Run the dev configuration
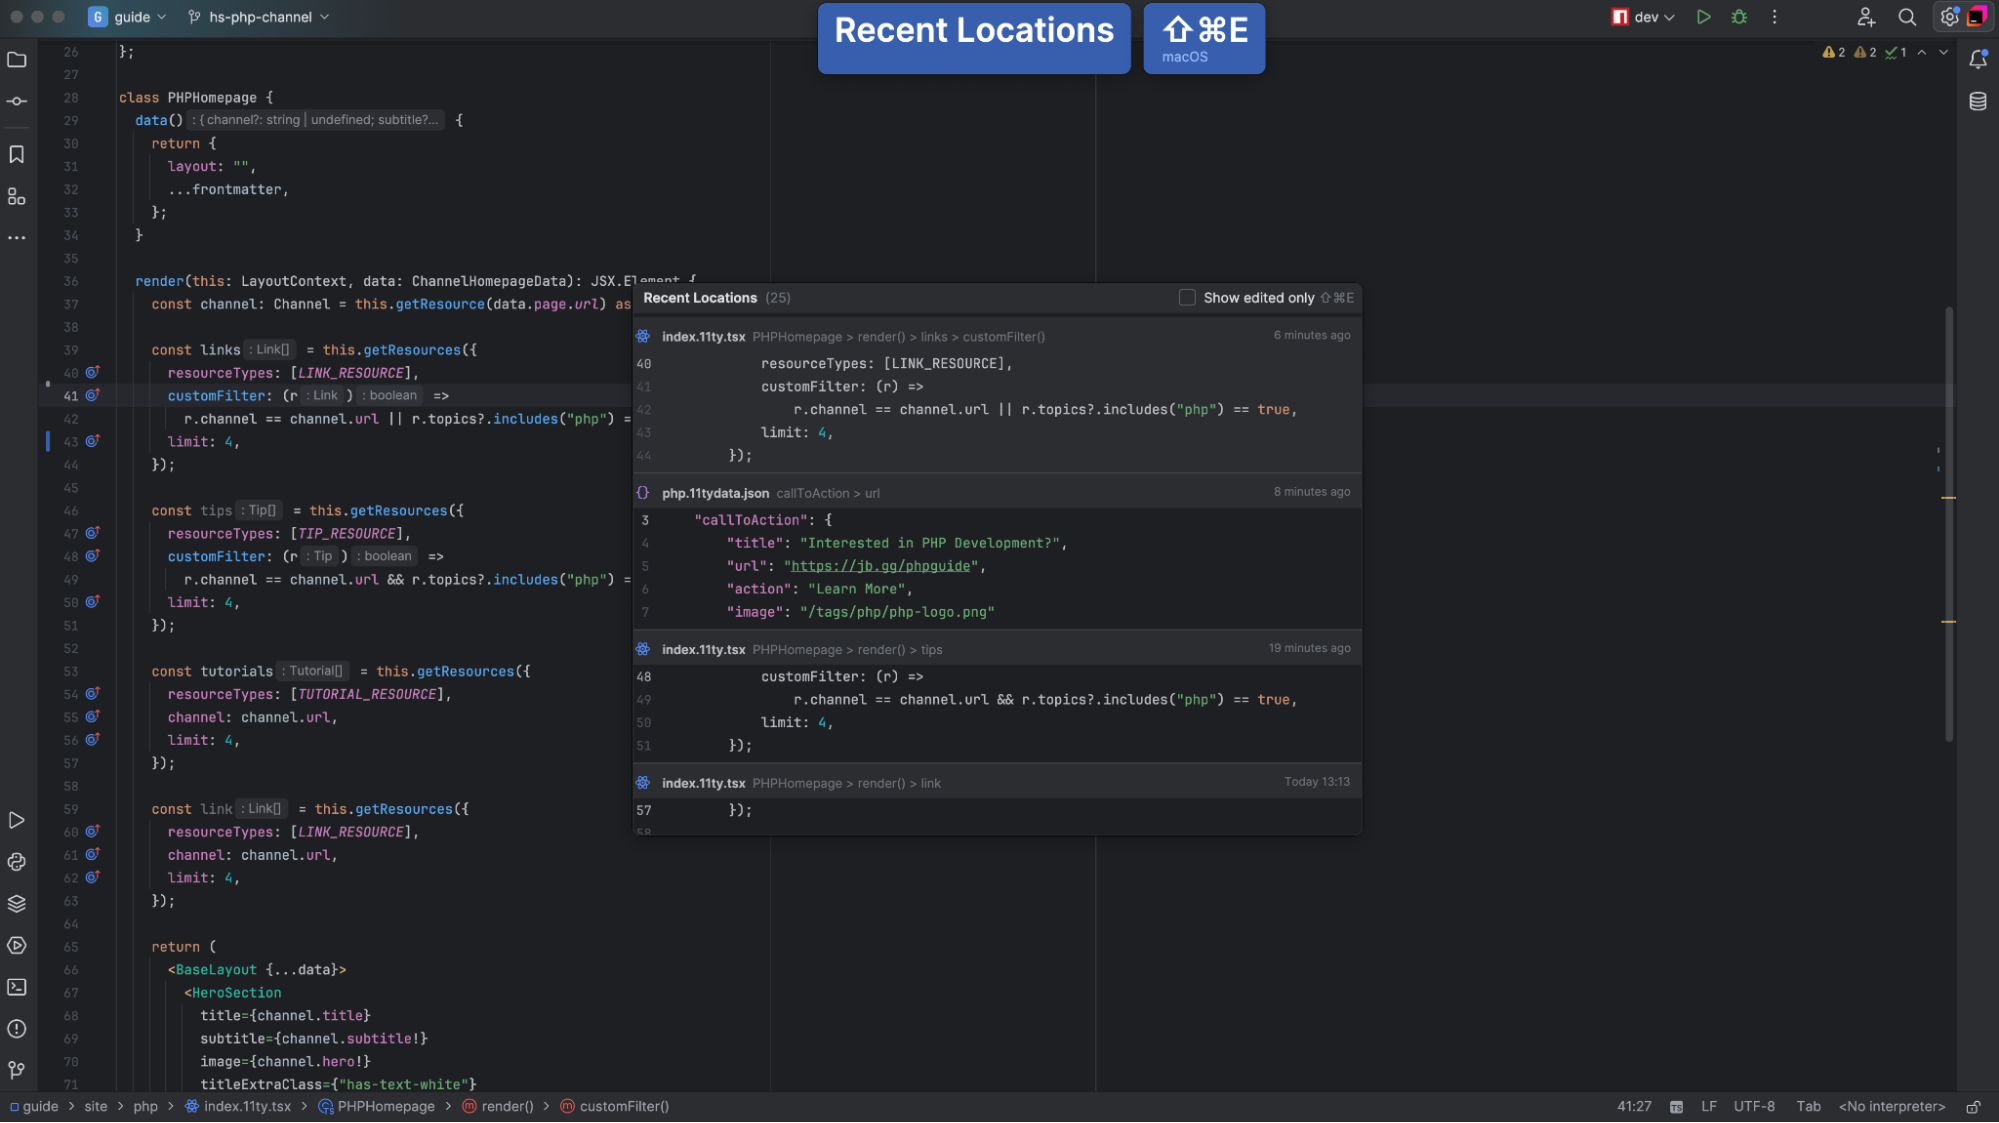 pyautogui.click(x=1703, y=17)
